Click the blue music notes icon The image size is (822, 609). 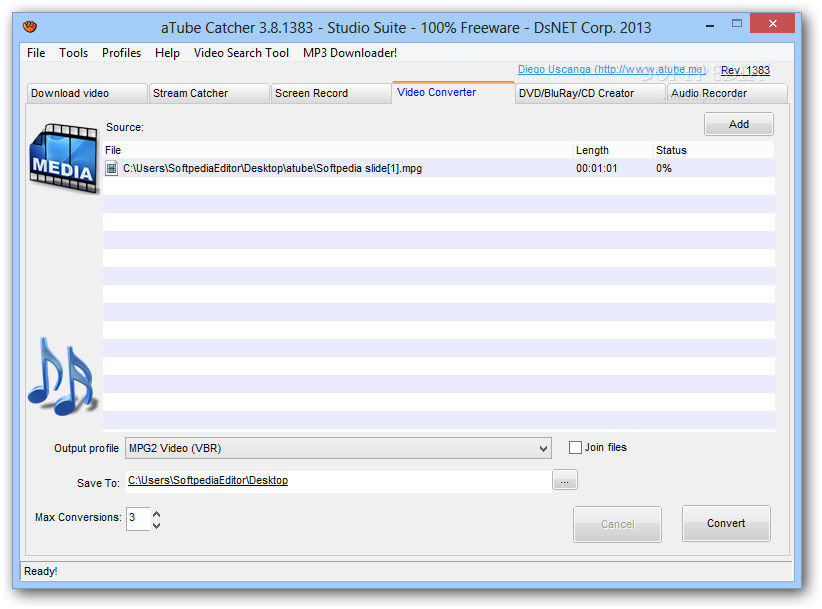pos(62,376)
